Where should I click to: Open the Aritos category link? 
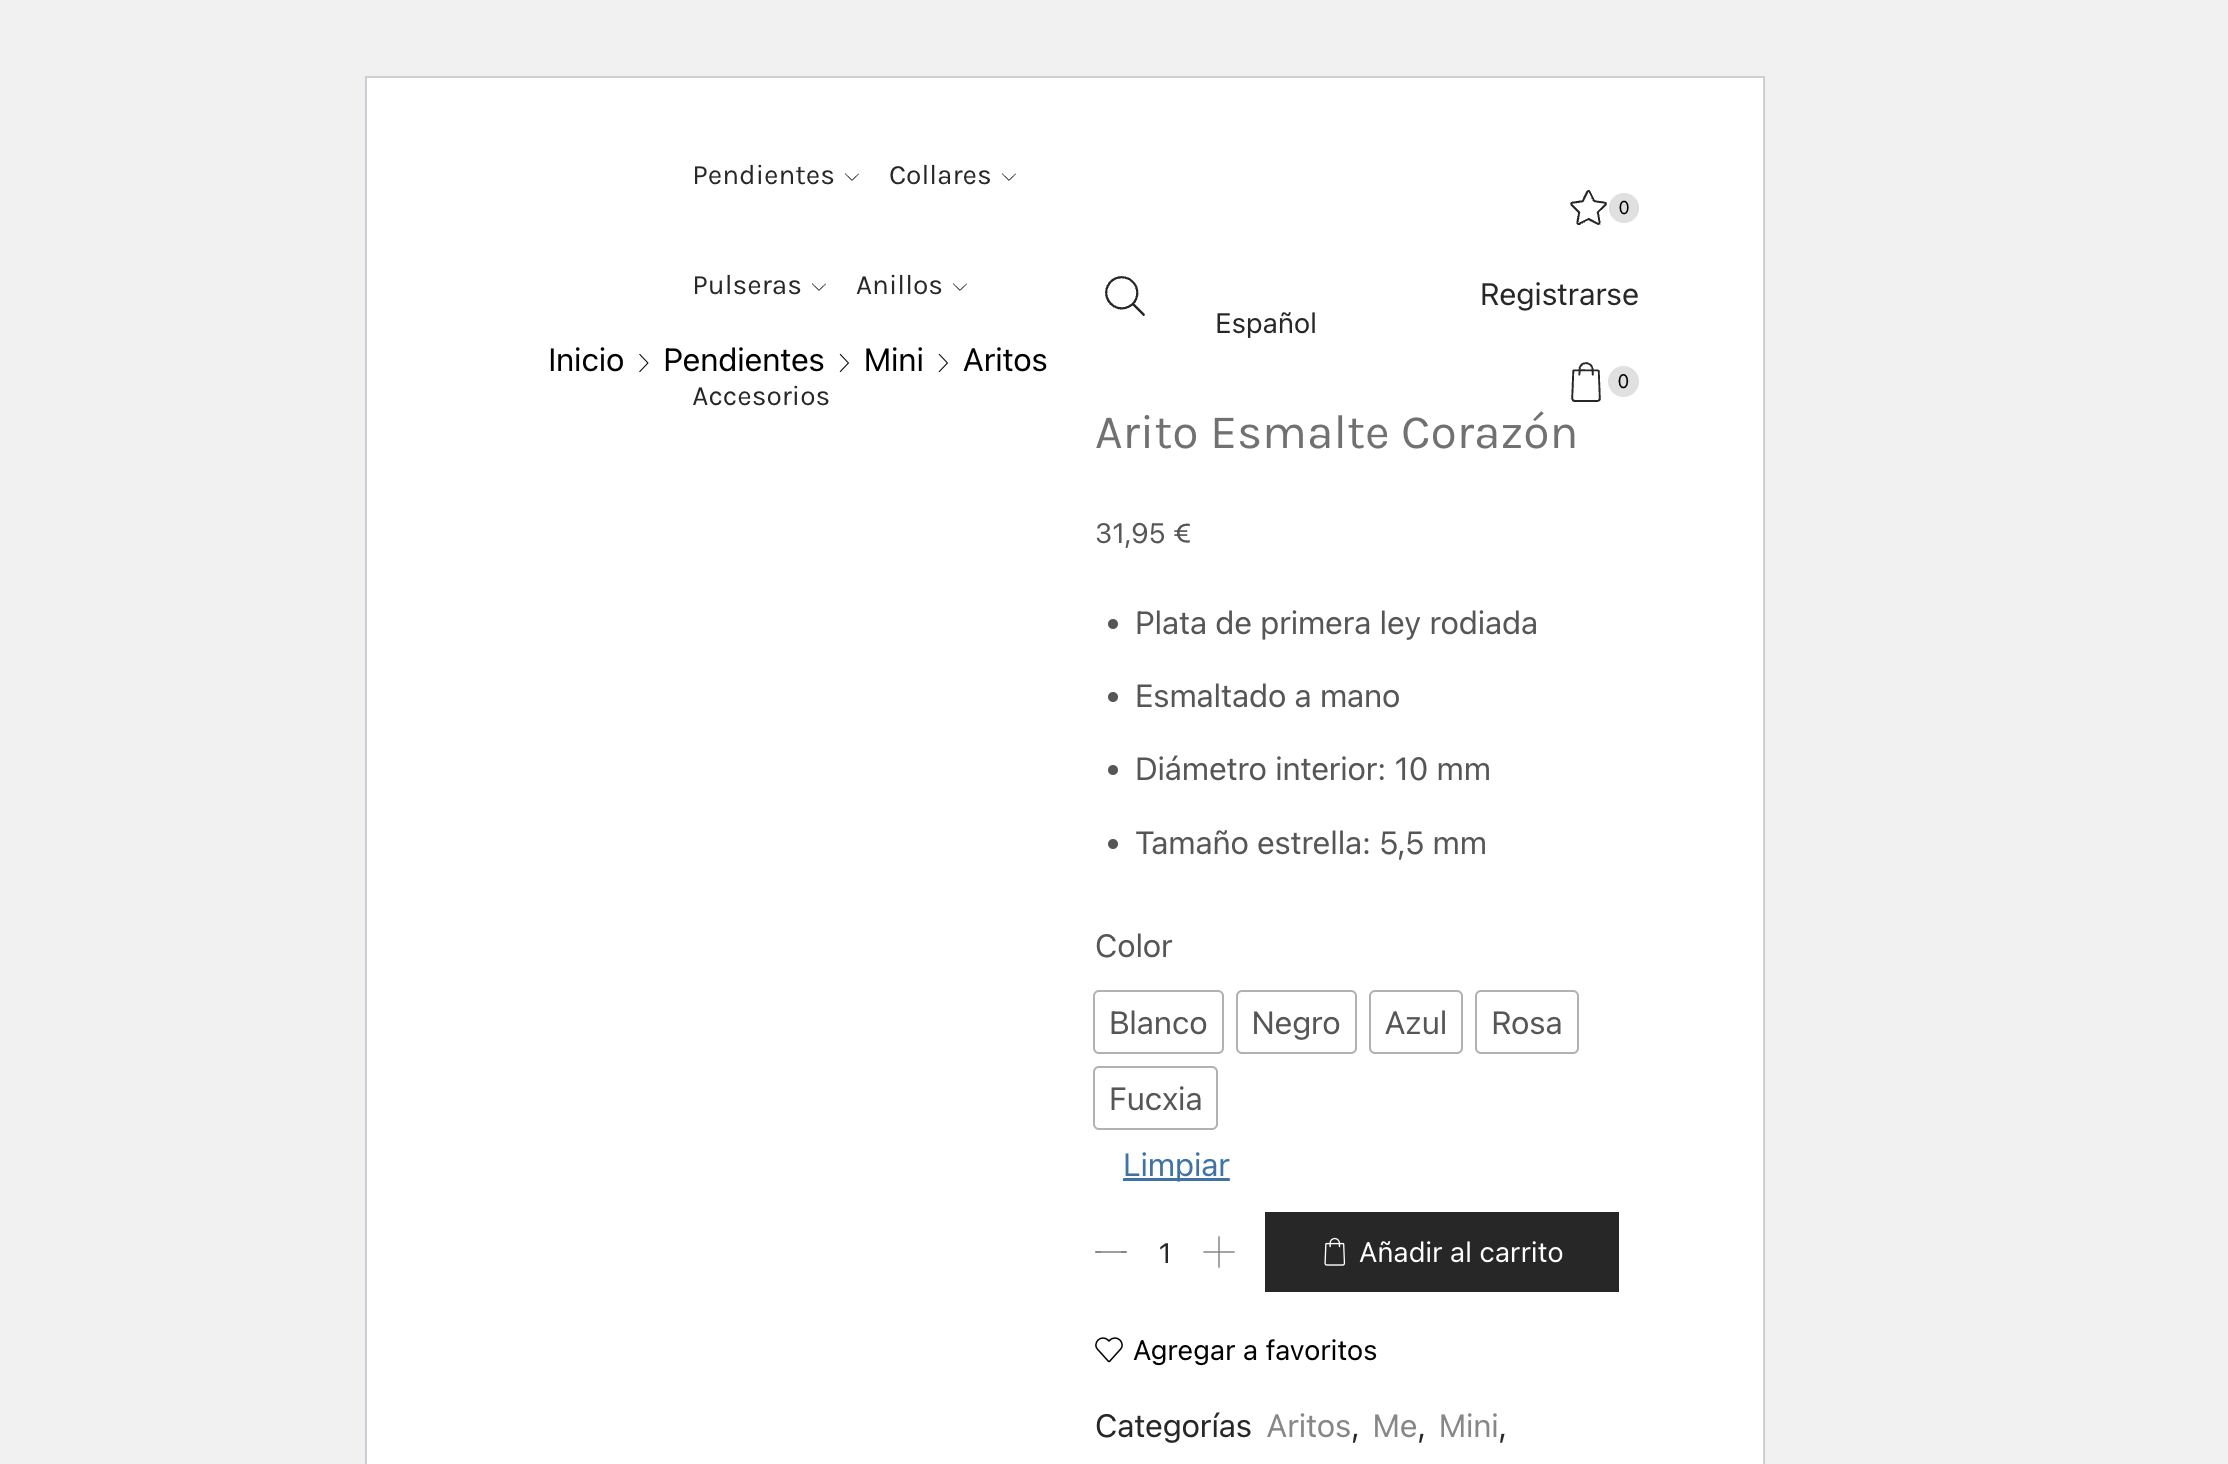[1309, 1426]
